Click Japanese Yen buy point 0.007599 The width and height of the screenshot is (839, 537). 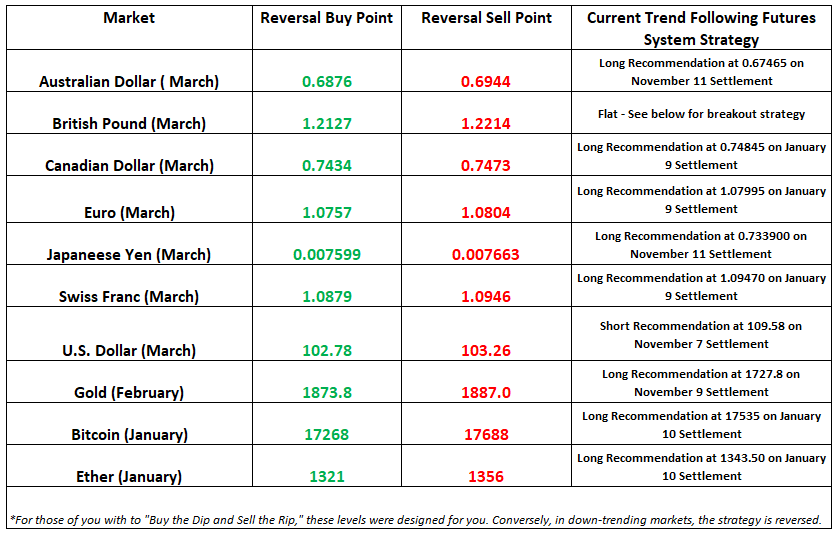[327, 255]
